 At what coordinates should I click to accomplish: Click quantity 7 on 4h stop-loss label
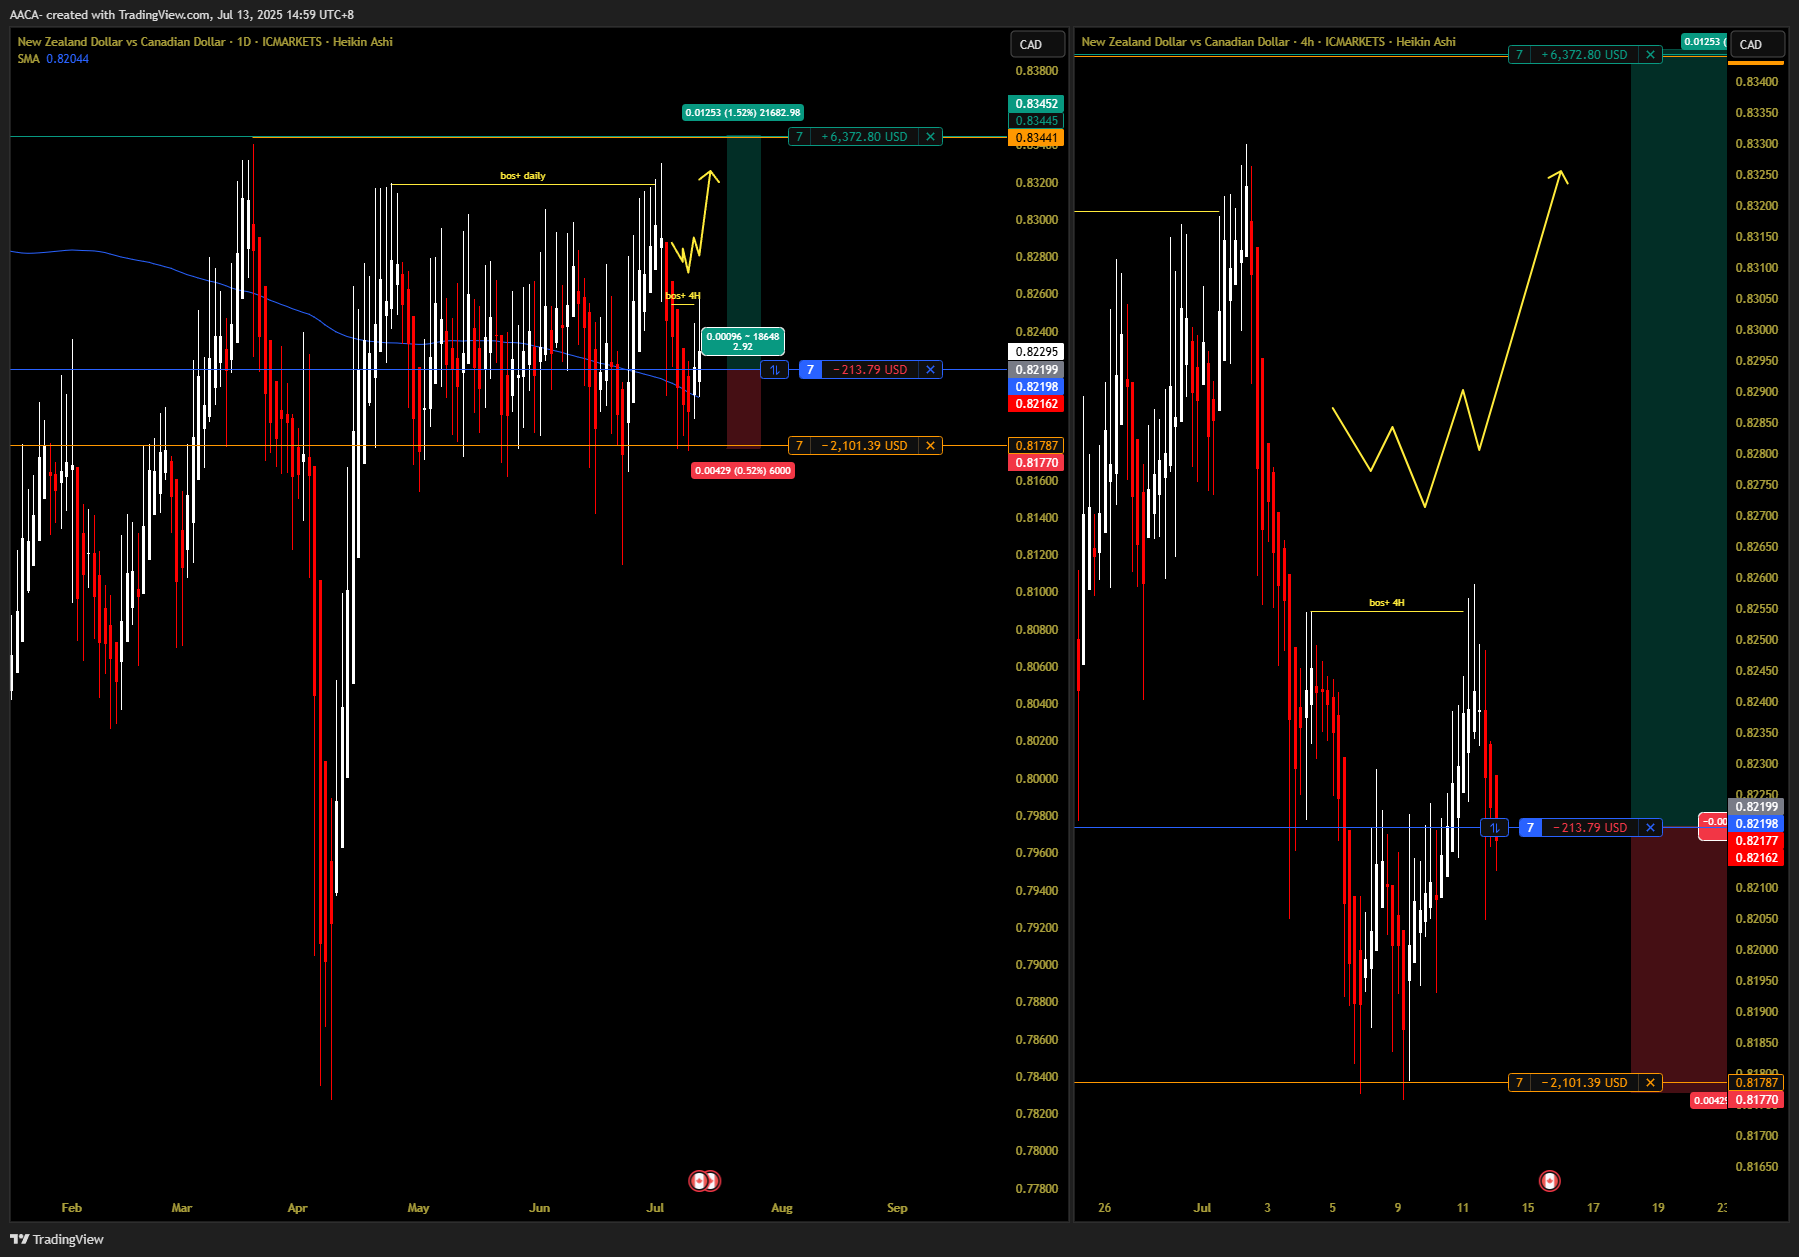[1519, 1083]
